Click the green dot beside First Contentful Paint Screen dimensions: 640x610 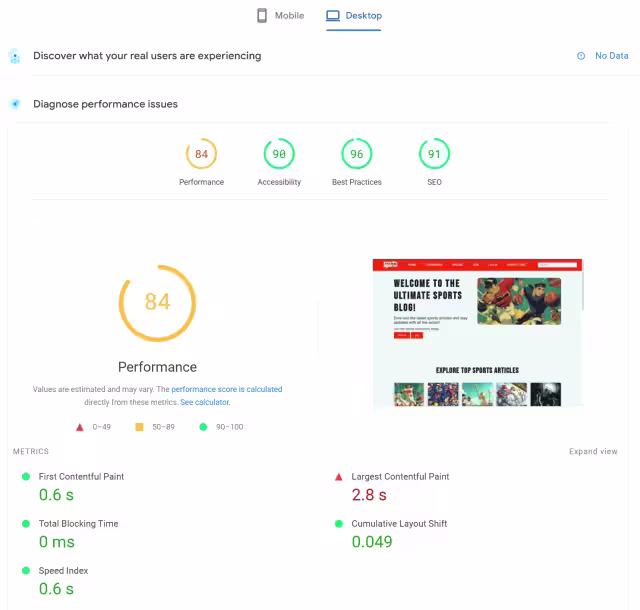coord(26,476)
